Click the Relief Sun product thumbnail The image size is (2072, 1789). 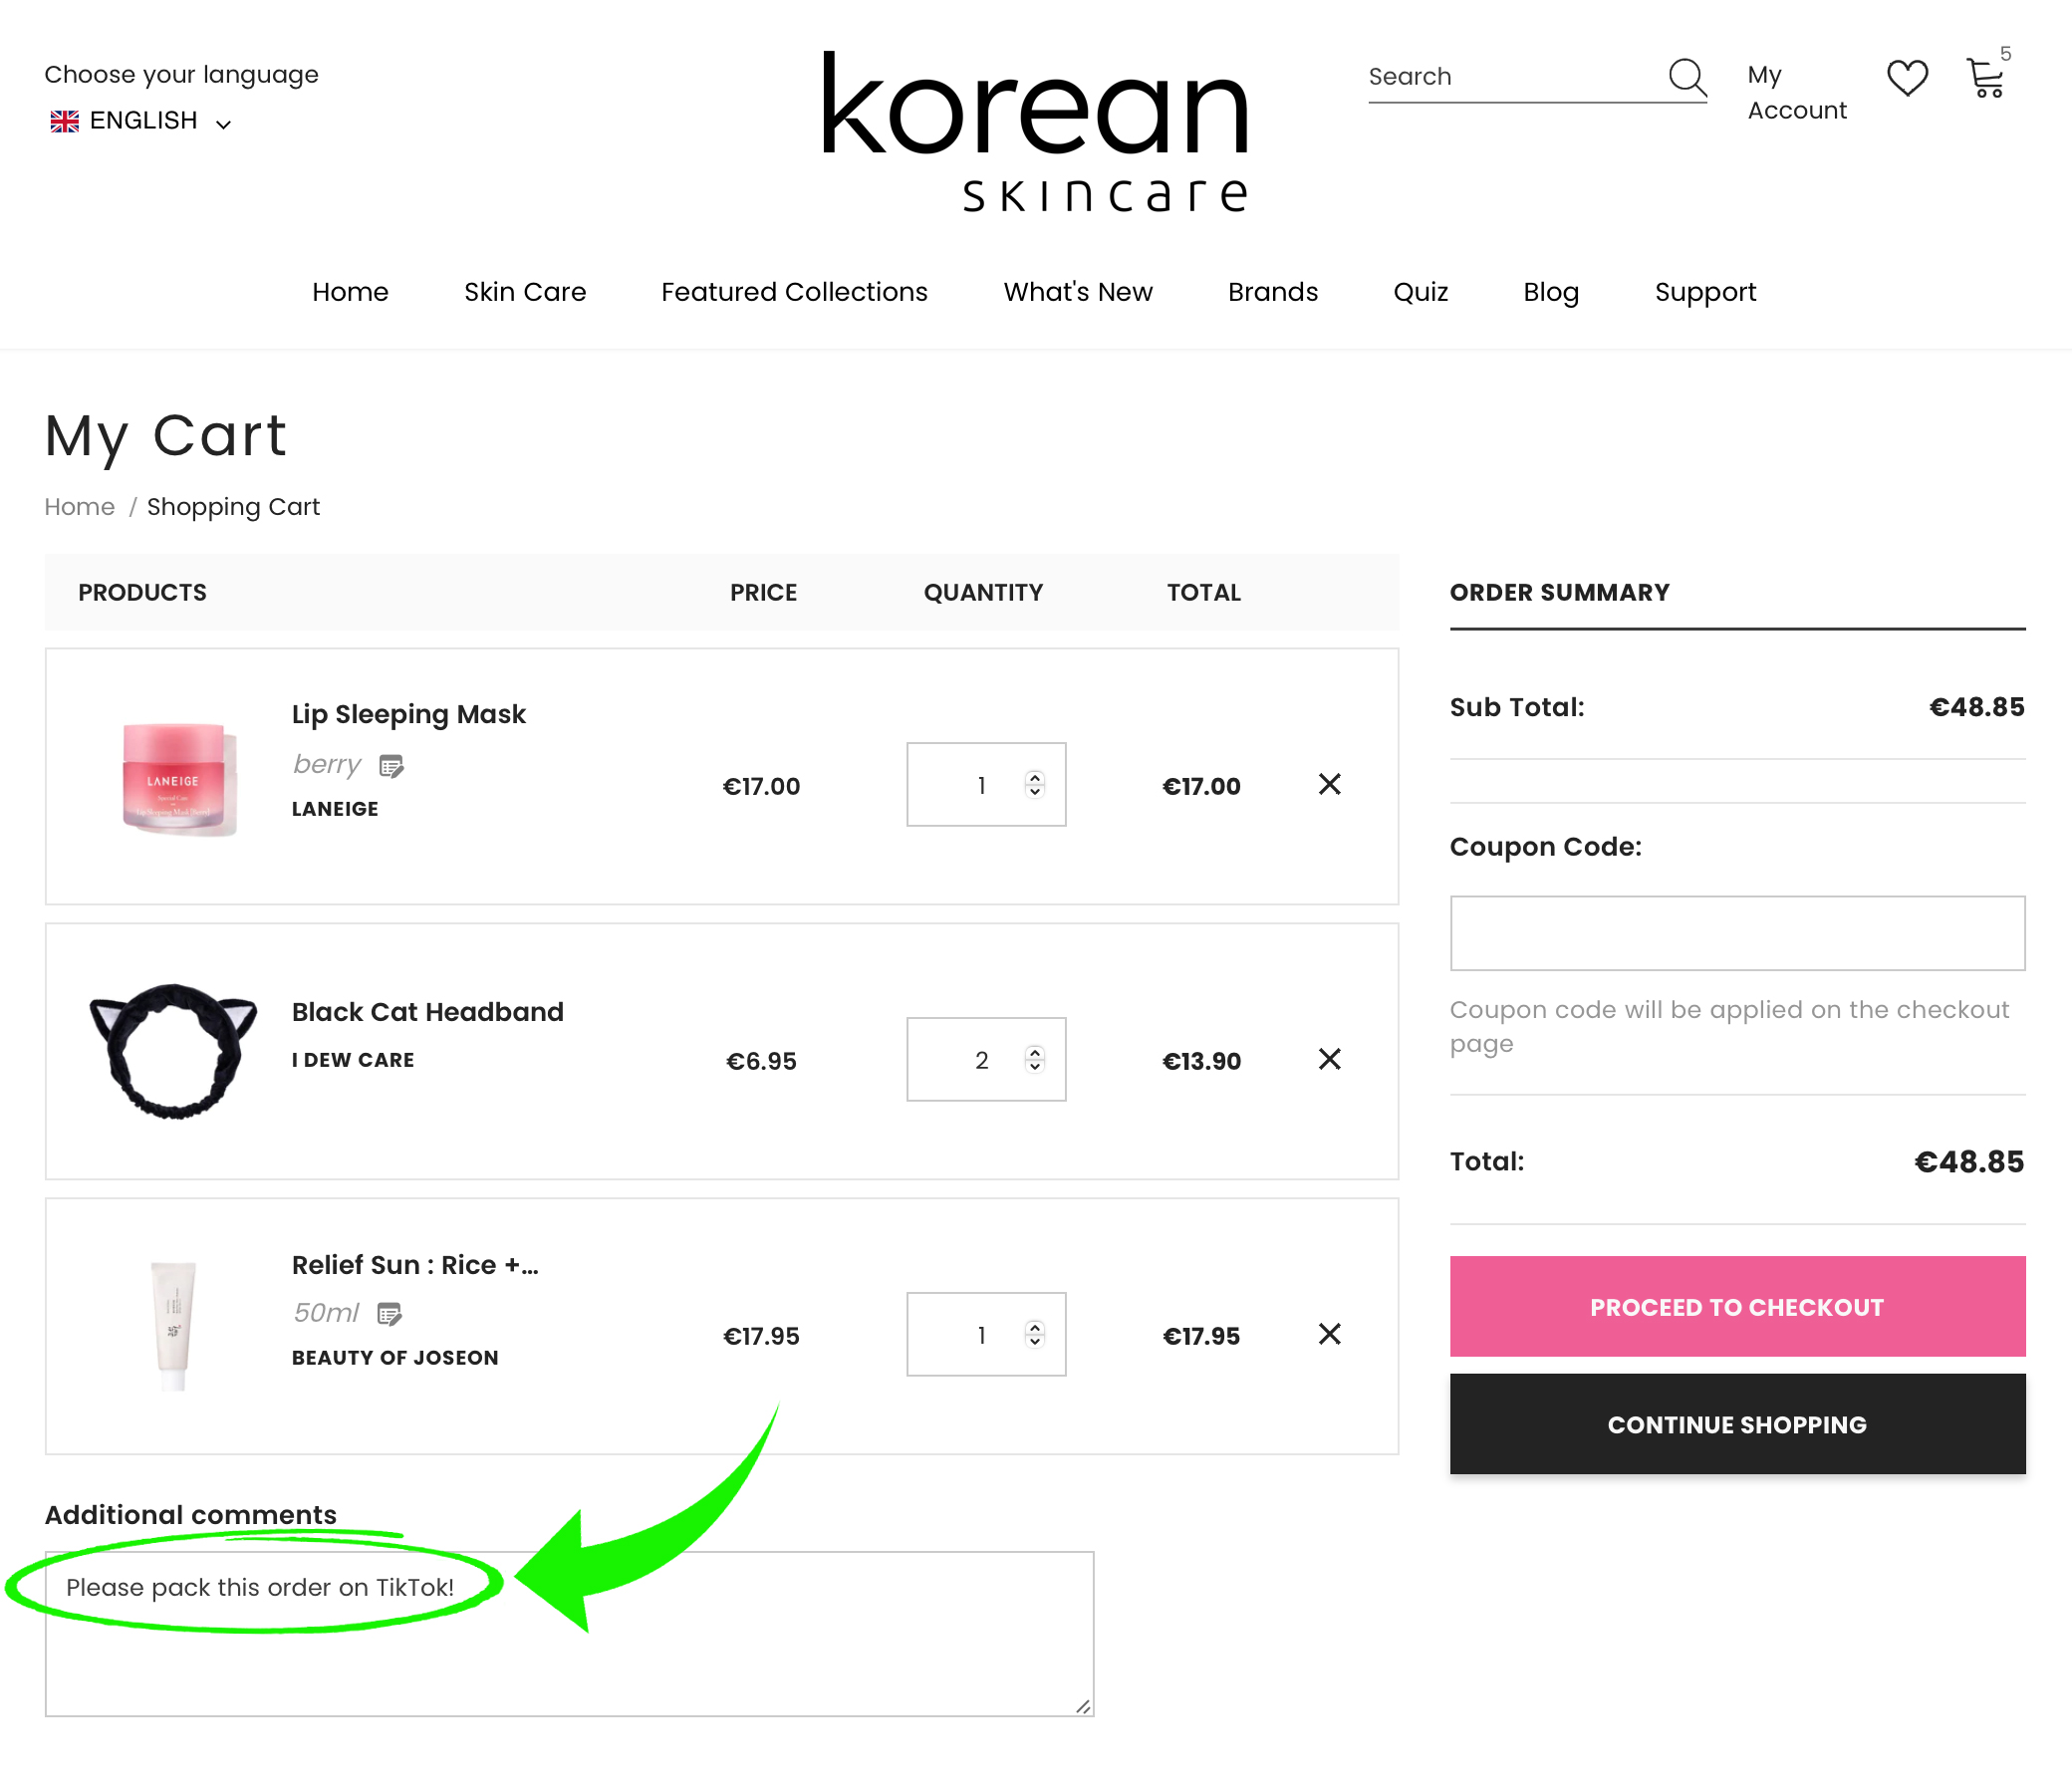coord(174,1326)
